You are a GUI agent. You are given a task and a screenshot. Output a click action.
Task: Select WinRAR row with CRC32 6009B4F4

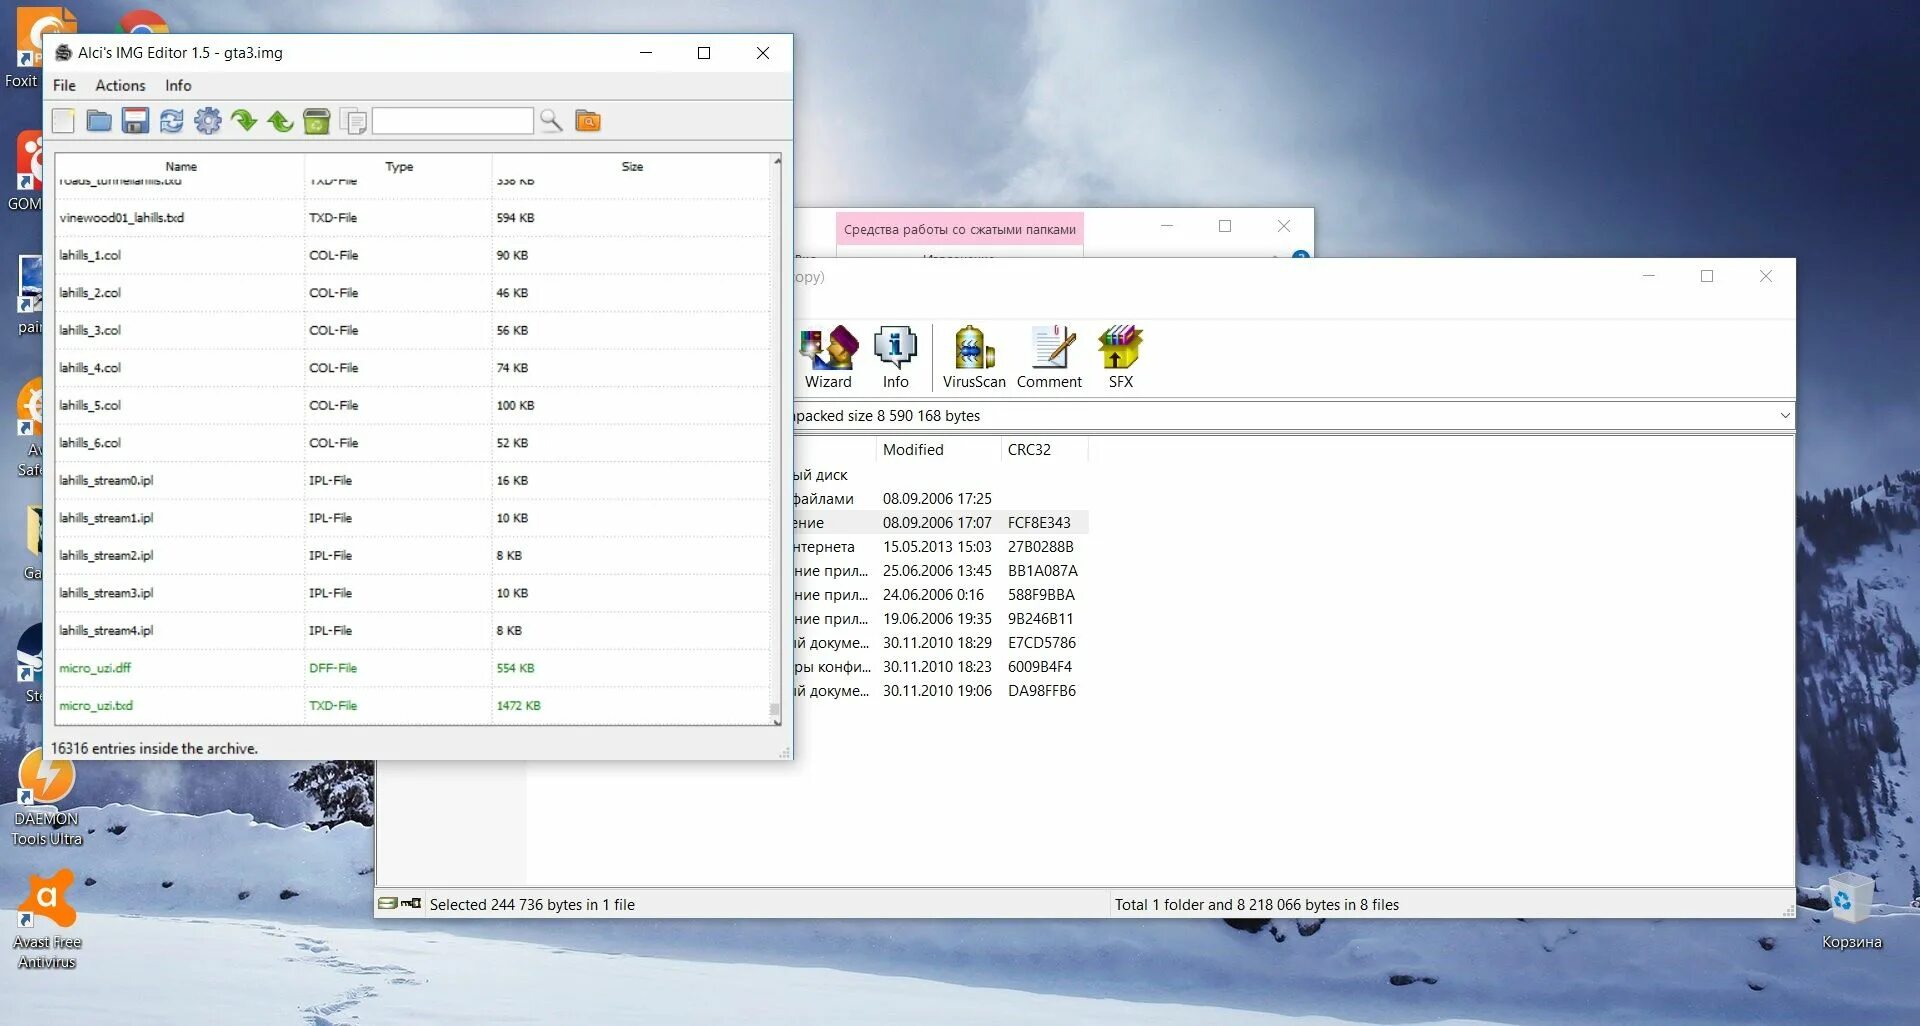tap(940, 667)
